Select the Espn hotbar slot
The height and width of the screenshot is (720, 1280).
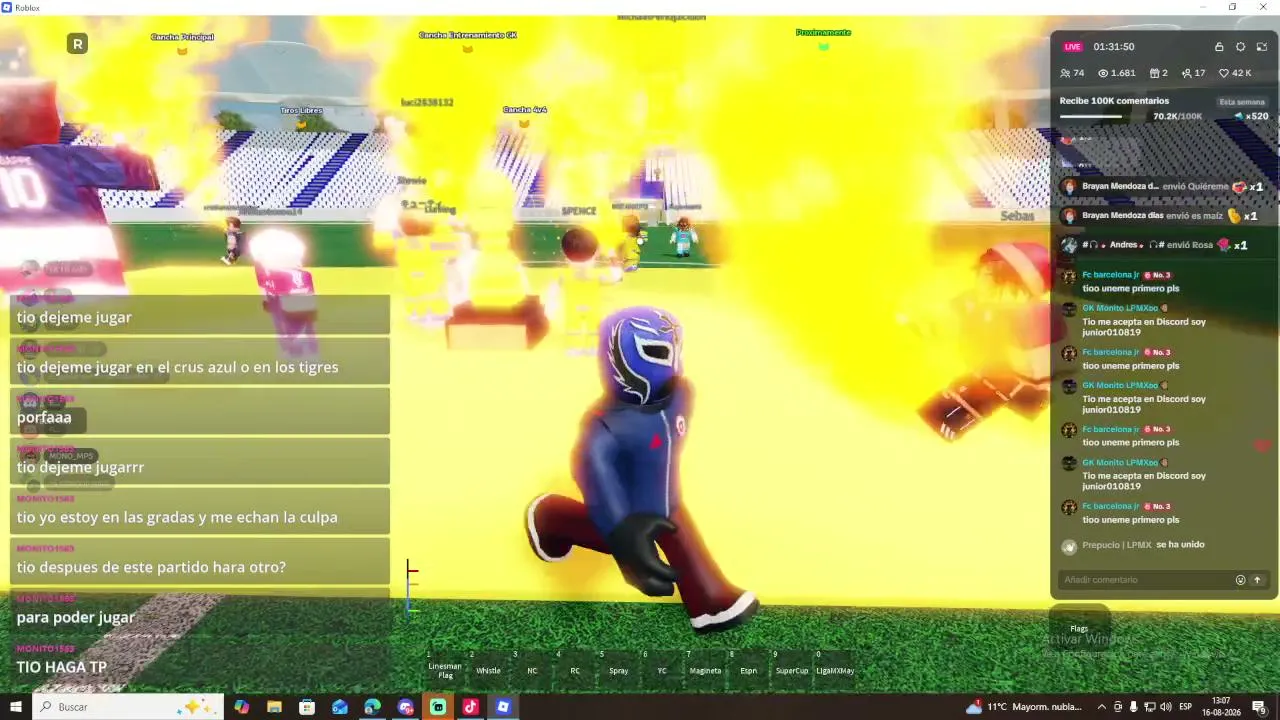point(748,668)
